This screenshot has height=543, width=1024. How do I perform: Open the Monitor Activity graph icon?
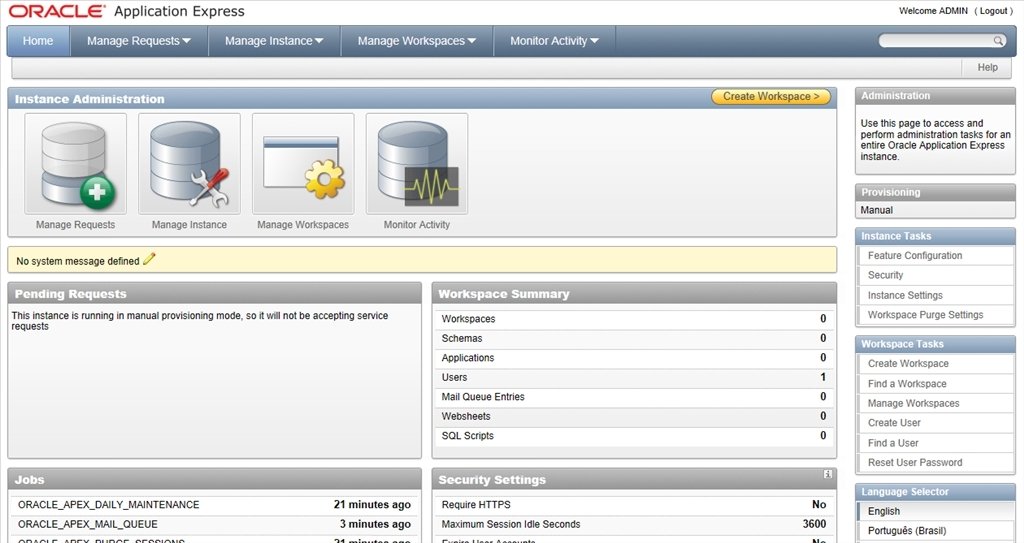[417, 163]
